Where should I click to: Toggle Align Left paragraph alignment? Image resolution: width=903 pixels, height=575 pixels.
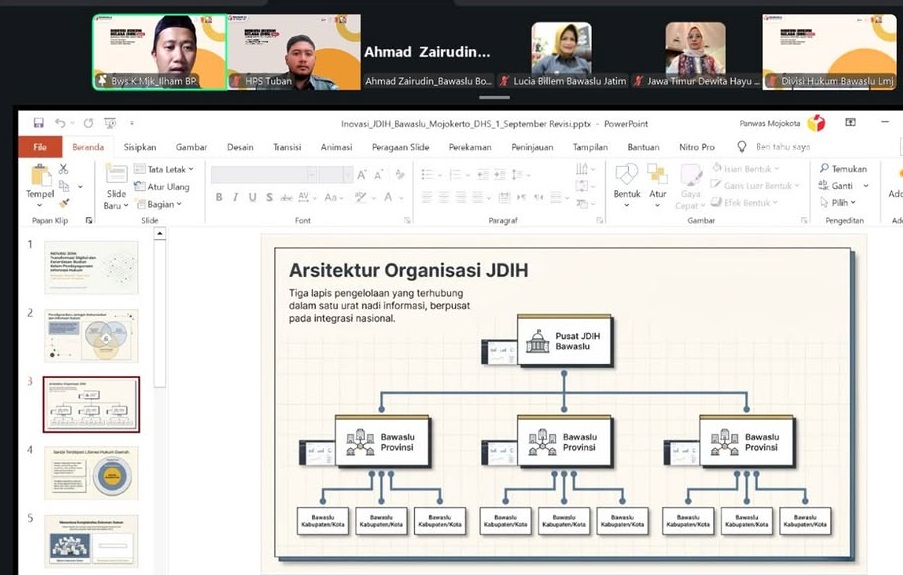point(427,198)
